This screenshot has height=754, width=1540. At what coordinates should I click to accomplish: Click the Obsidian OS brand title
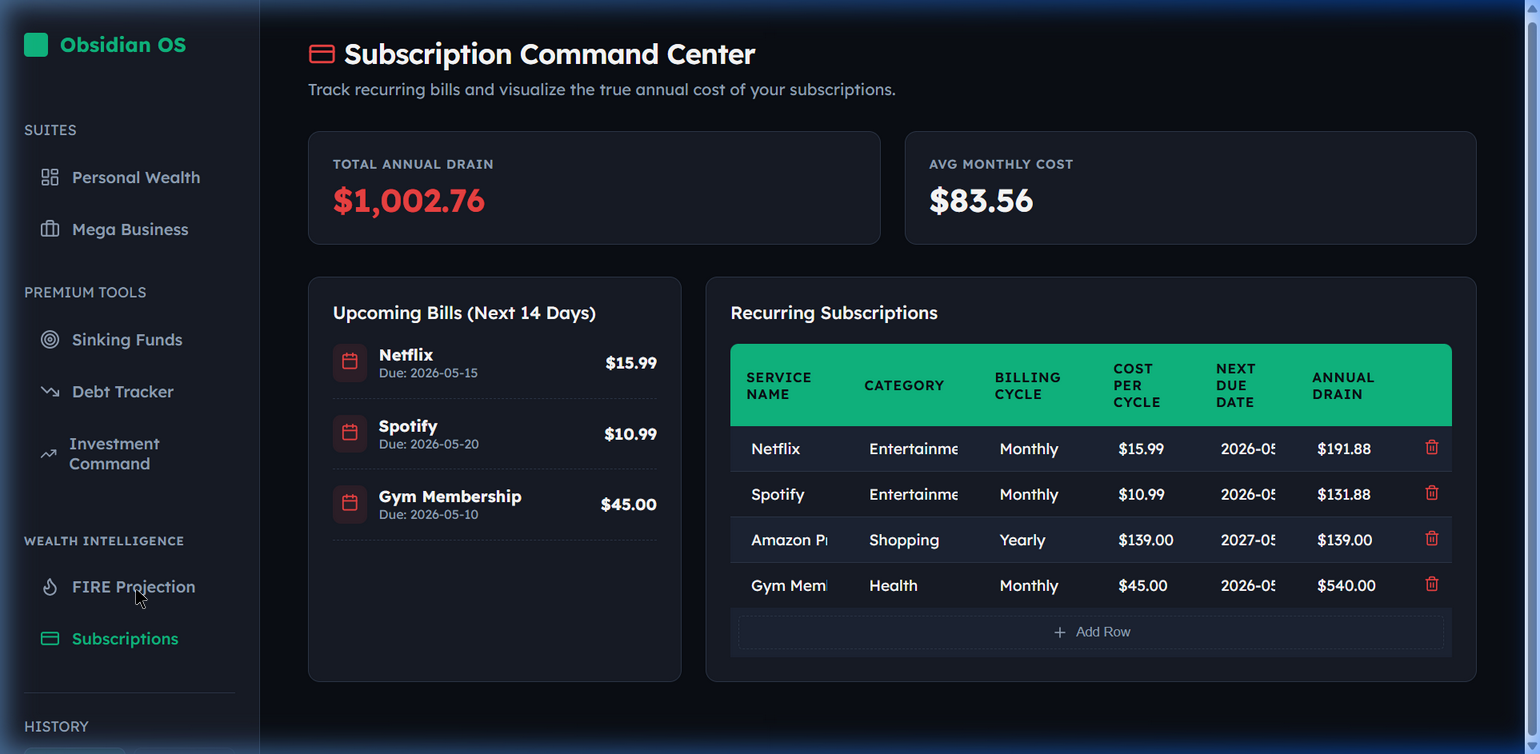pos(123,44)
